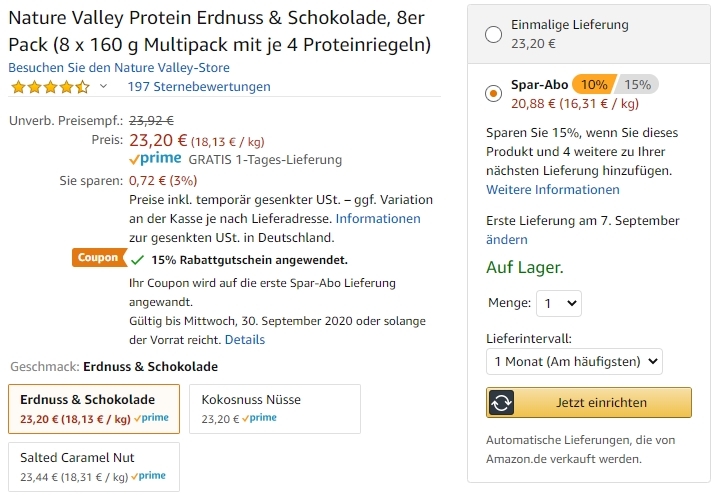Select the Spar-Abo radio button
717x495 pixels.
493,94
